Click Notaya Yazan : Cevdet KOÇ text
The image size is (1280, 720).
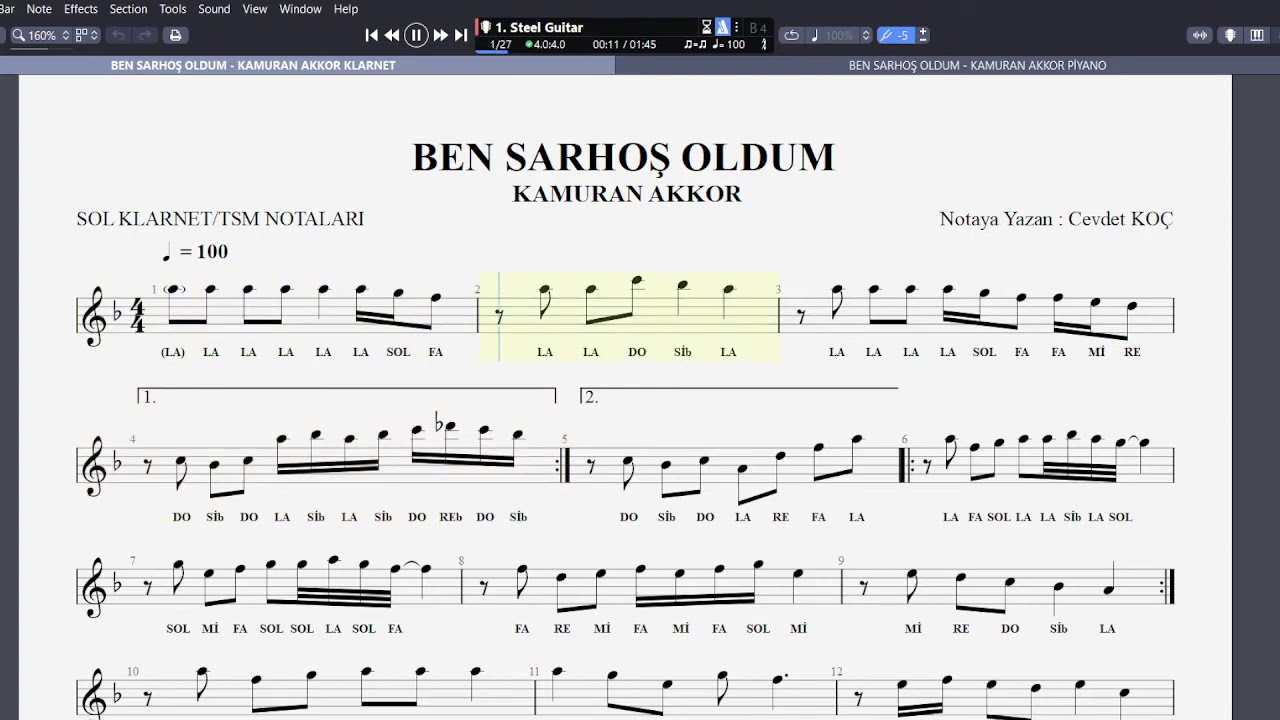click(x=1056, y=219)
